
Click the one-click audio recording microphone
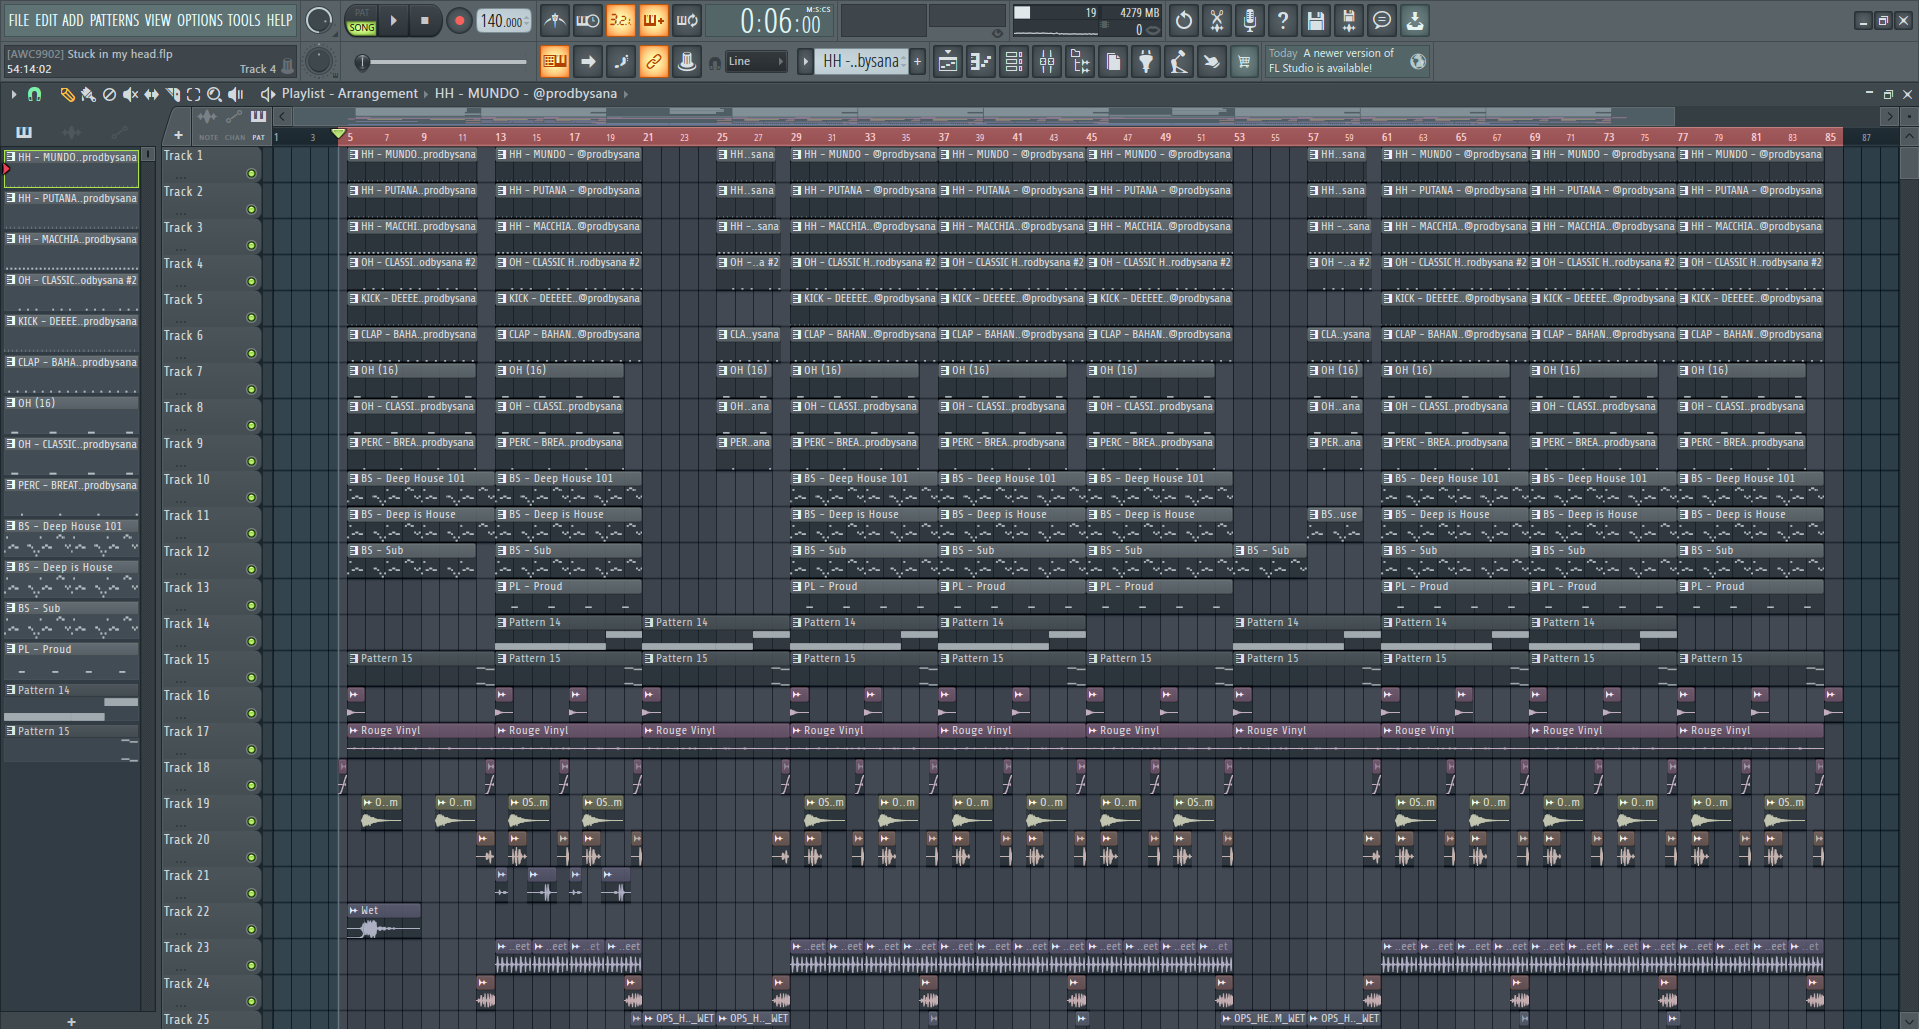[1250, 20]
